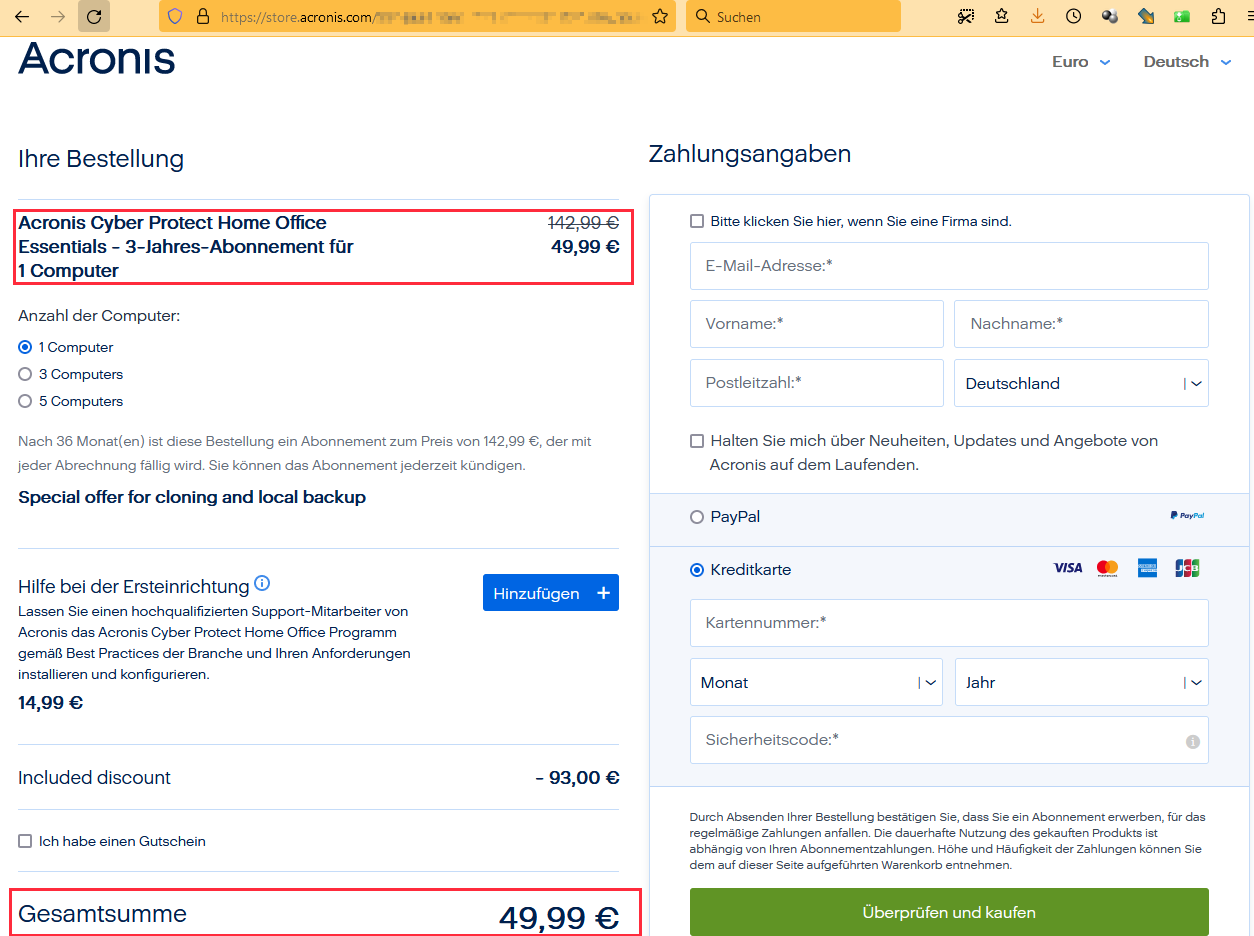
Task: Show site security padlock info
Action: (203, 16)
